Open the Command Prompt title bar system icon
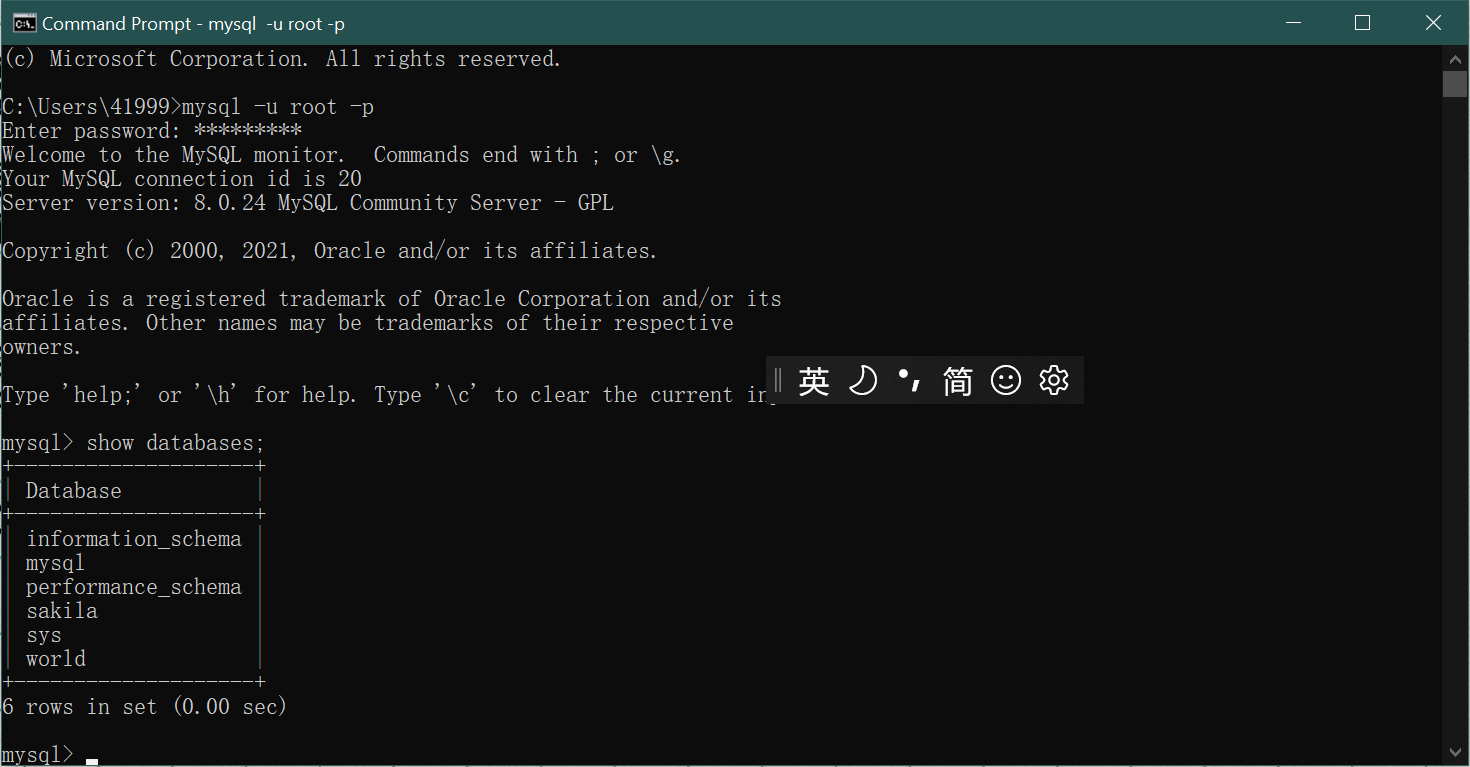 coord(24,23)
